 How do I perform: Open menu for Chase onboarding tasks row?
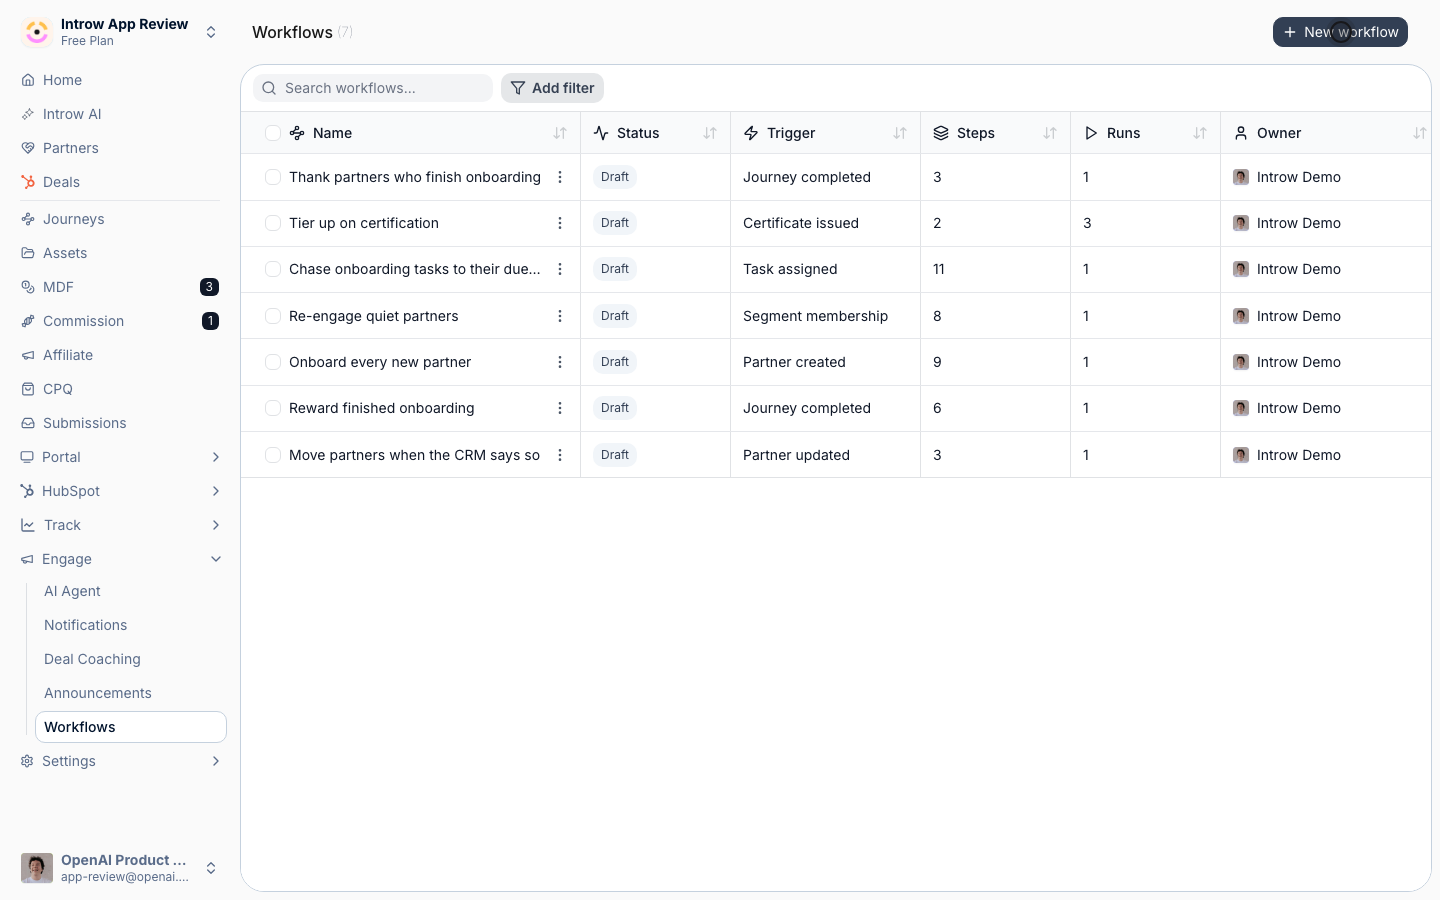point(560,269)
